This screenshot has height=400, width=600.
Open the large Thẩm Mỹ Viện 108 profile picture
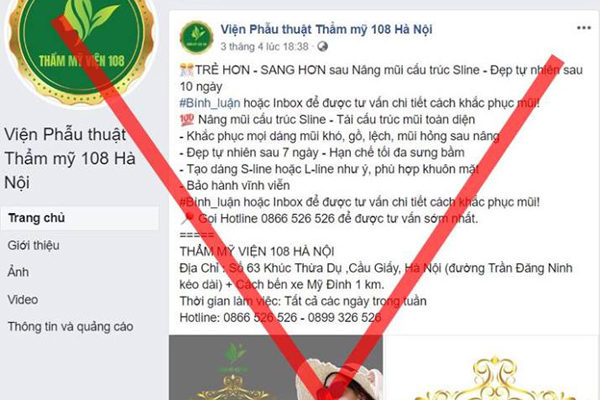click(81, 50)
